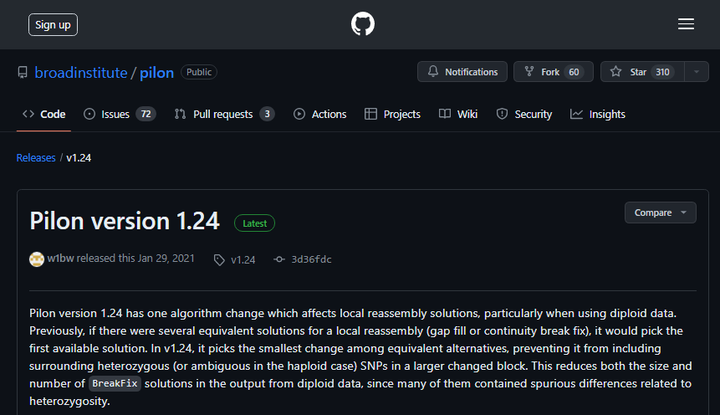Open the hamburger navigation menu
The image size is (720, 415).
pyautogui.click(x=685, y=24)
